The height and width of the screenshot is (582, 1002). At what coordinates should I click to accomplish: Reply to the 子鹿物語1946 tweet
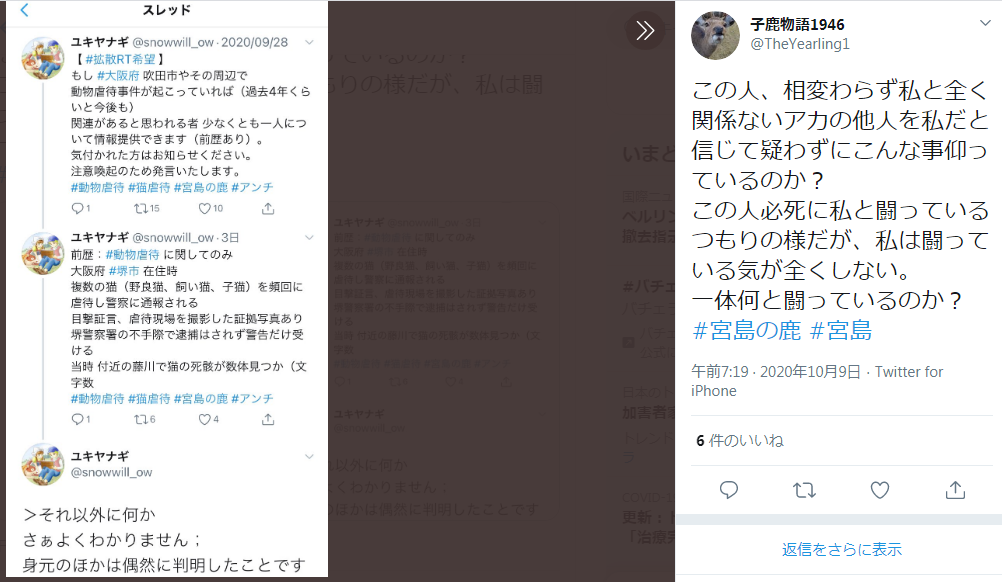click(x=729, y=490)
